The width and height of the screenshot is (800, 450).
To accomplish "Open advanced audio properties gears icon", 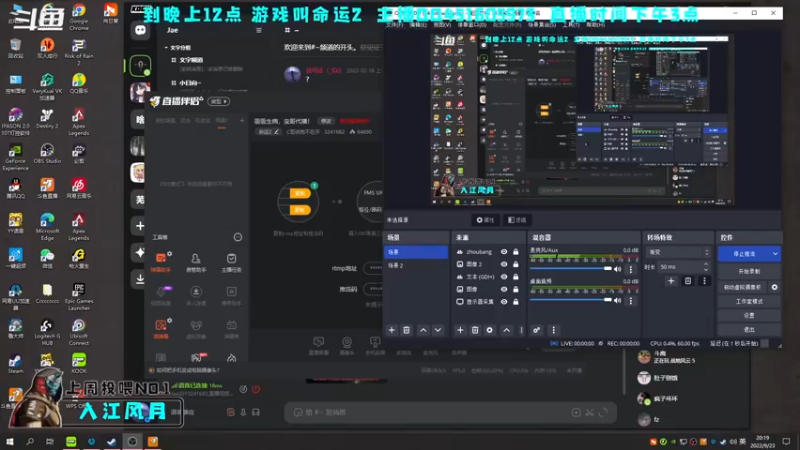I will click(x=536, y=330).
